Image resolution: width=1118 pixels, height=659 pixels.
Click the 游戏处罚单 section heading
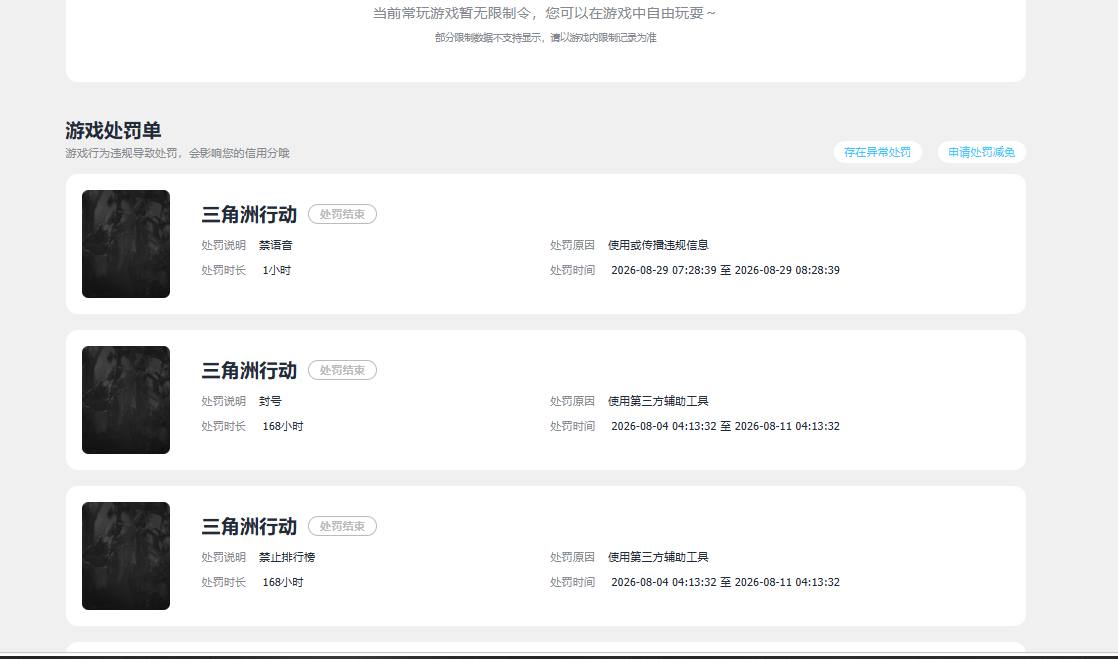click(x=113, y=131)
